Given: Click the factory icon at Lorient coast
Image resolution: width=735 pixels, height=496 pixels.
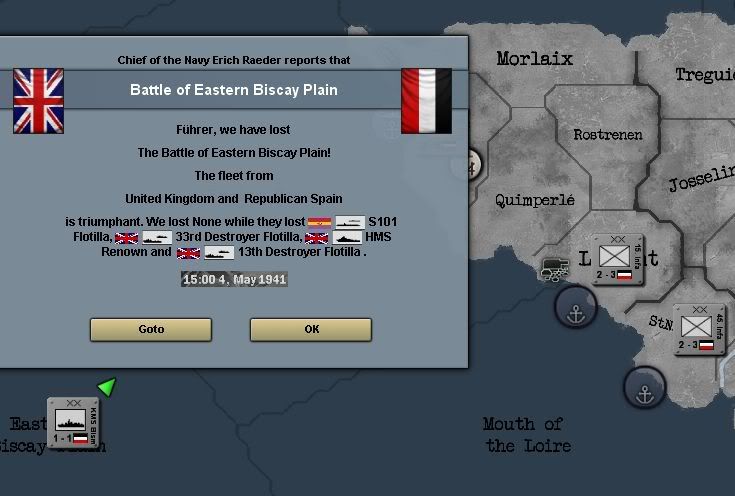Looking at the screenshot, I should pos(555,270).
